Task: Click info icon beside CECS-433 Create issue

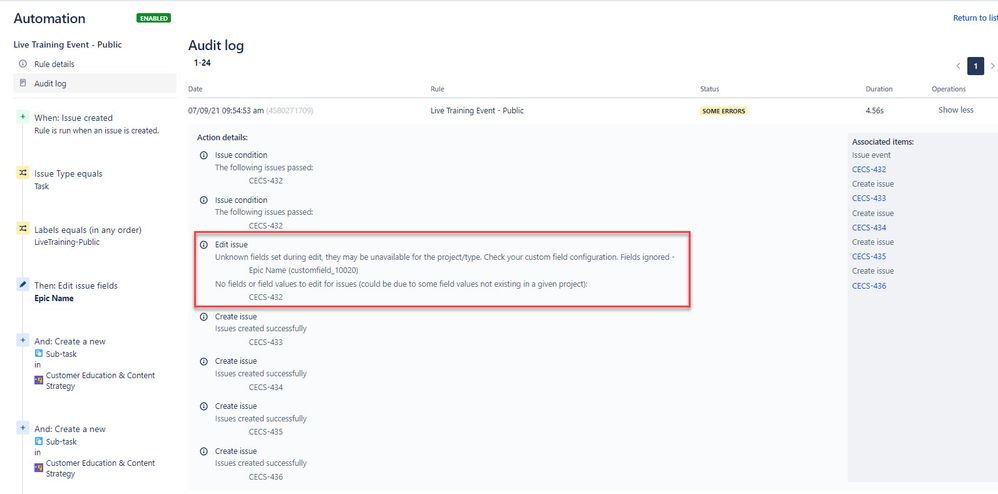Action: [204, 316]
